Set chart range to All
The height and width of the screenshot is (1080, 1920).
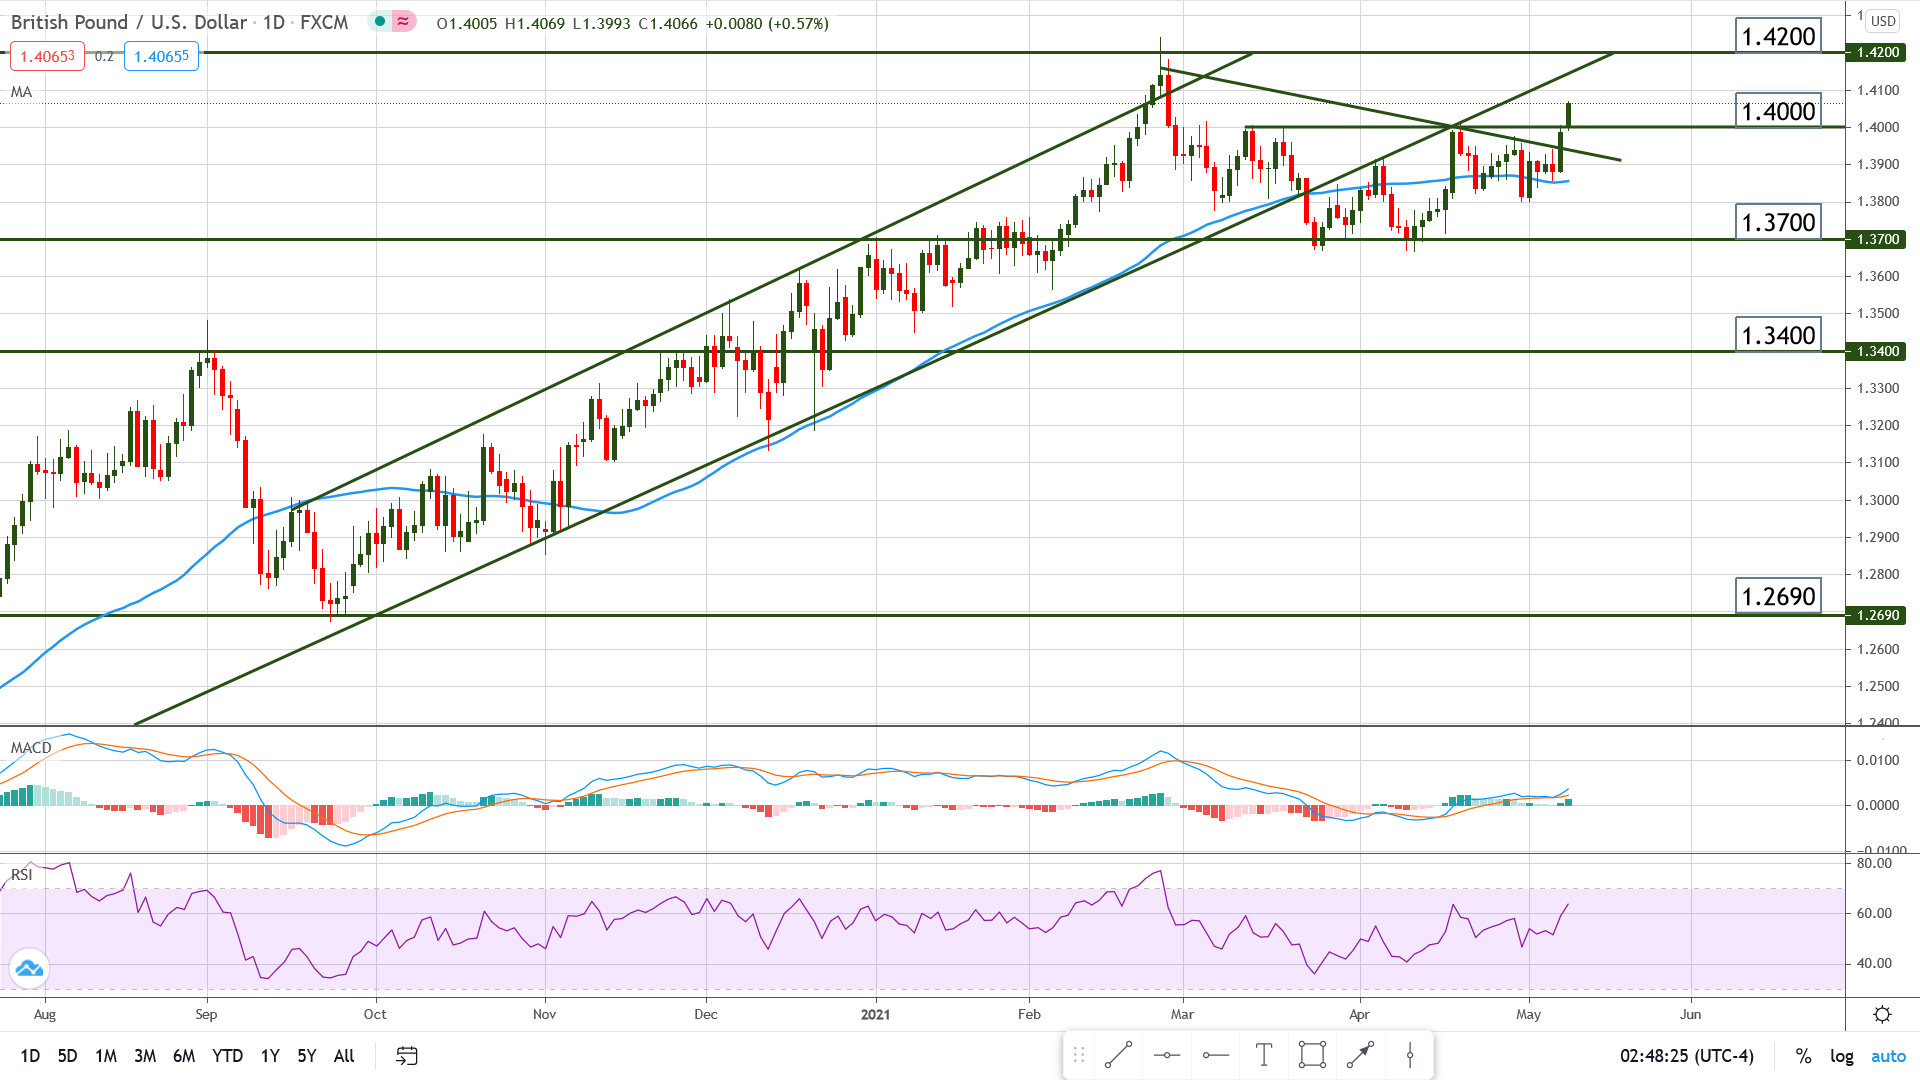[x=344, y=1056]
